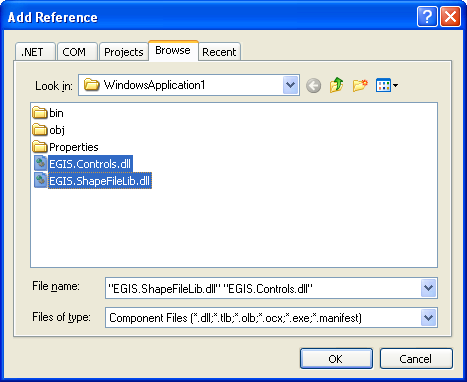Click the Cancel button
Screen dimensions: 467x382
click(x=416, y=359)
